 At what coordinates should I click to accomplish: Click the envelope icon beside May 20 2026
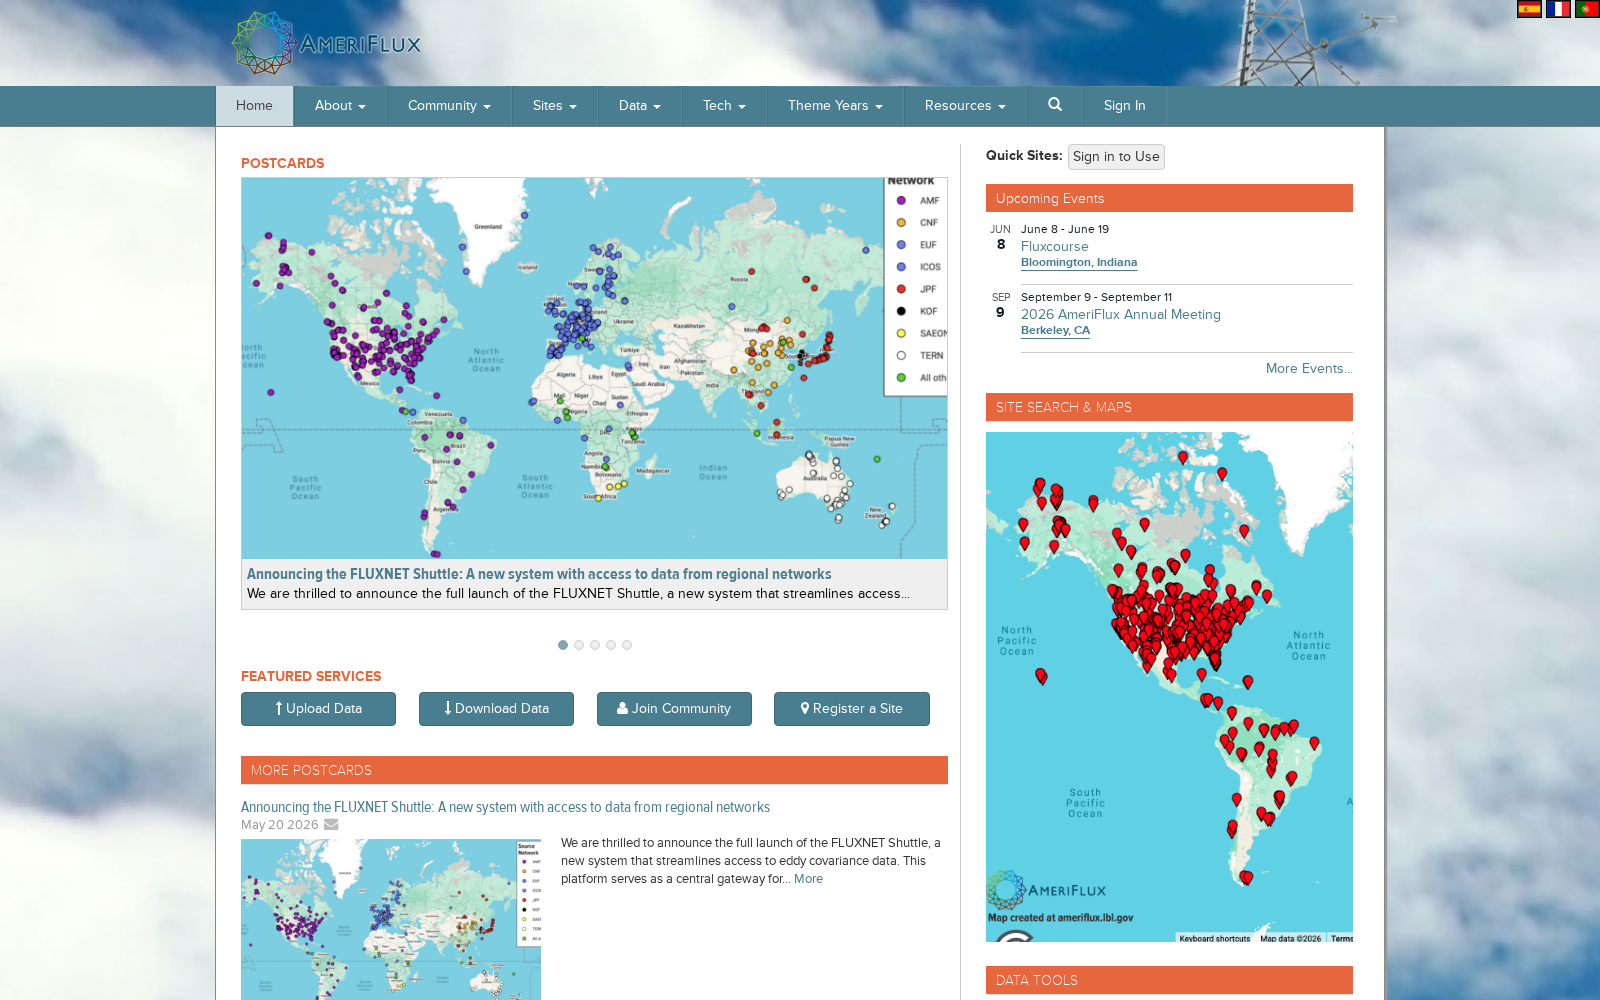pos(331,825)
